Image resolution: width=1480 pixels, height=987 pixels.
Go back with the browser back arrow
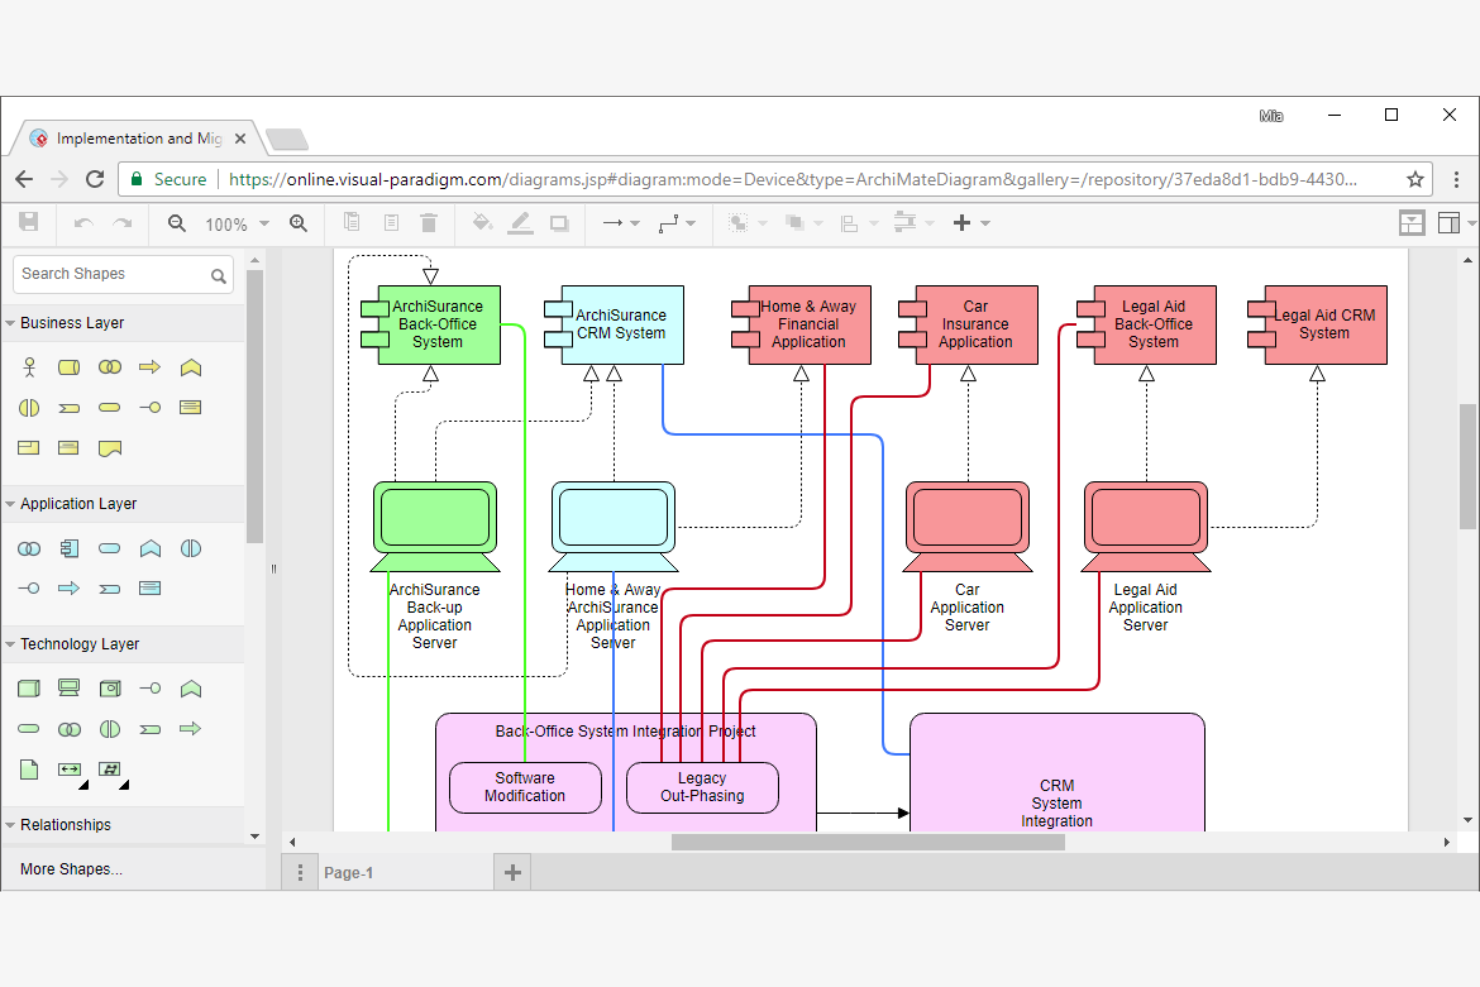tap(24, 179)
